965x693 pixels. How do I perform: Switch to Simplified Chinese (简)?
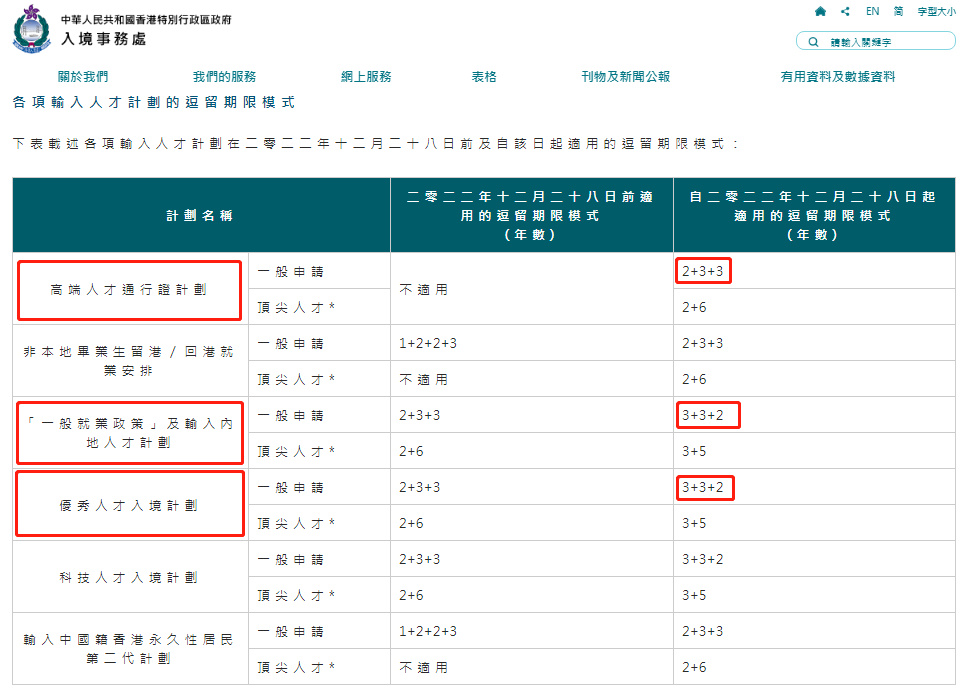(x=899, y=11)
